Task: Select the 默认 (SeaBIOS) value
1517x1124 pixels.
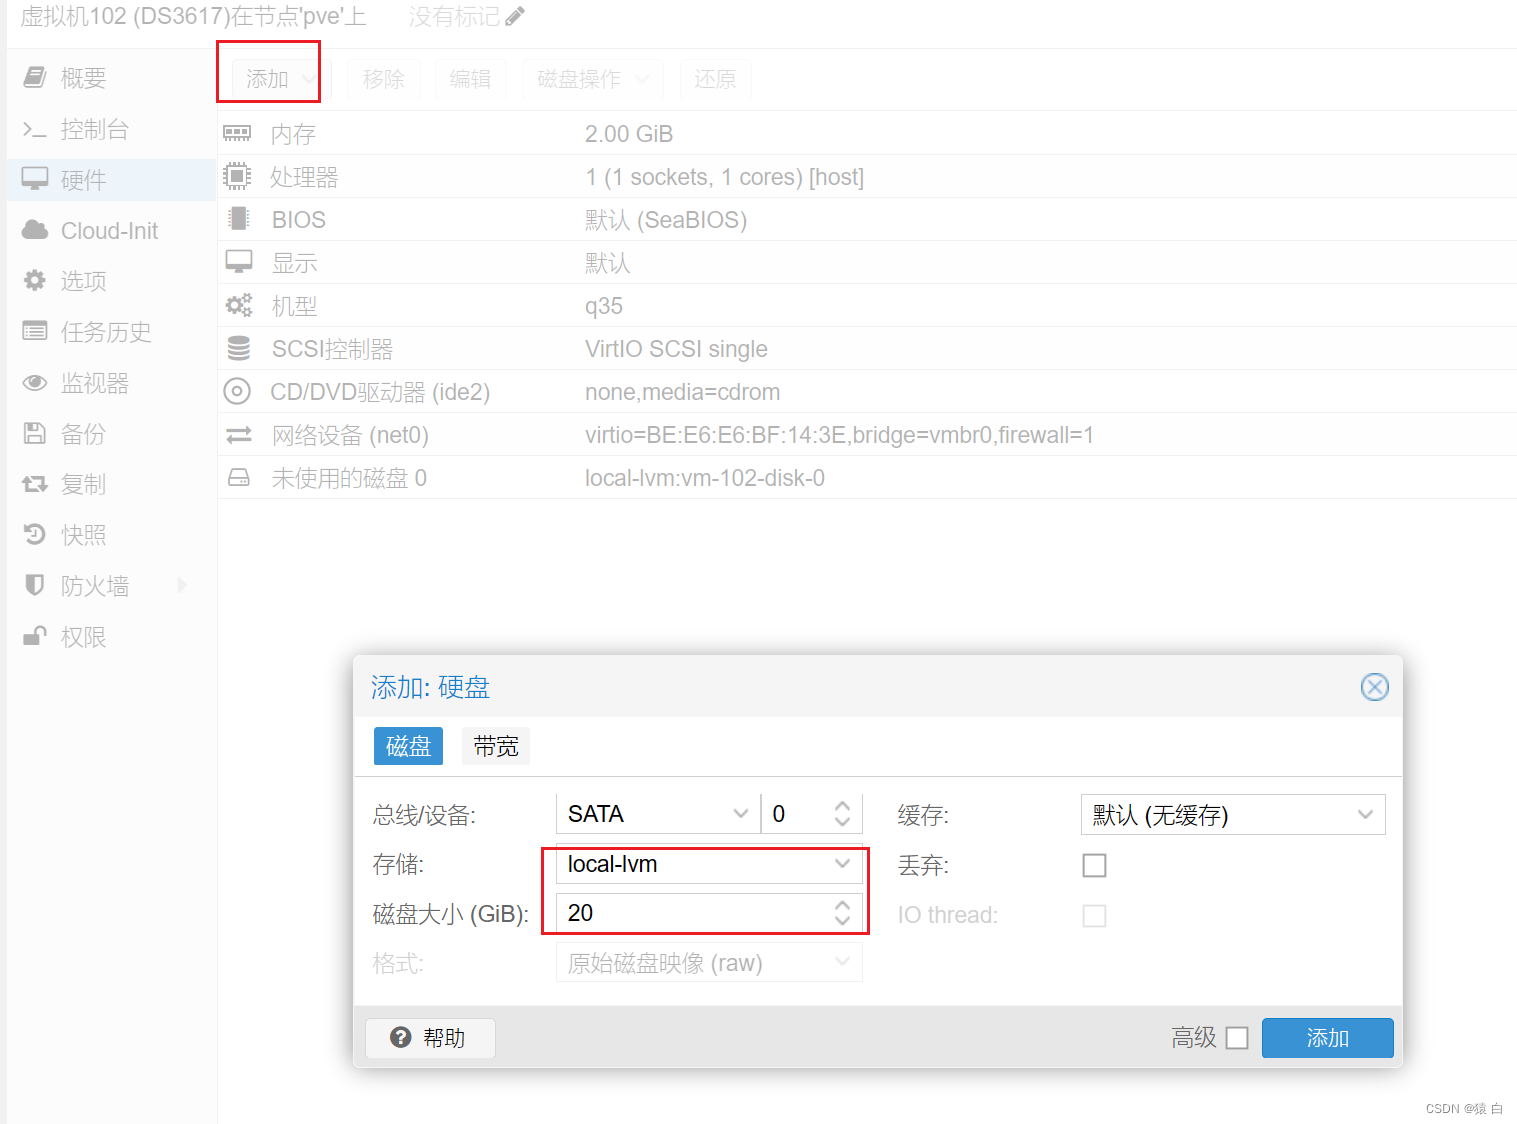Action: tap(666, 220)
